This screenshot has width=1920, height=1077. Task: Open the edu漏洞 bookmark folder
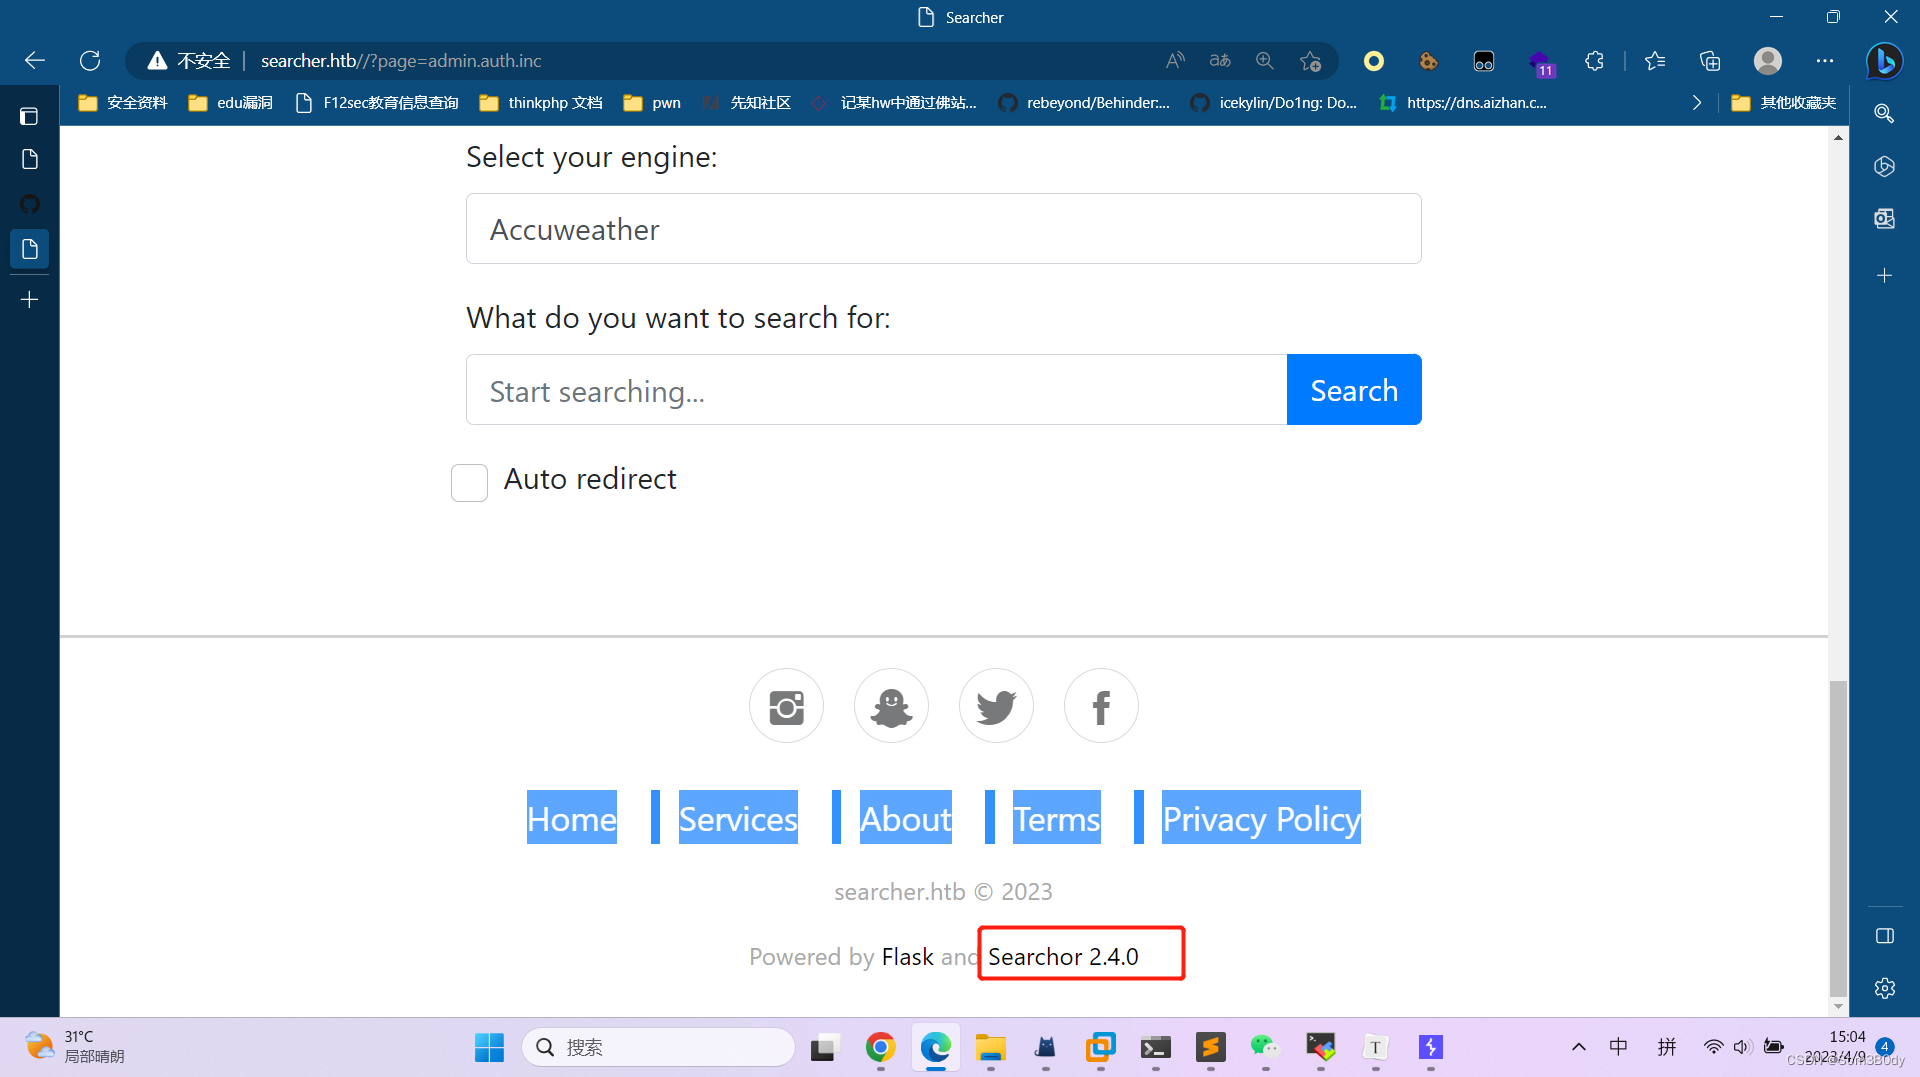231,103
